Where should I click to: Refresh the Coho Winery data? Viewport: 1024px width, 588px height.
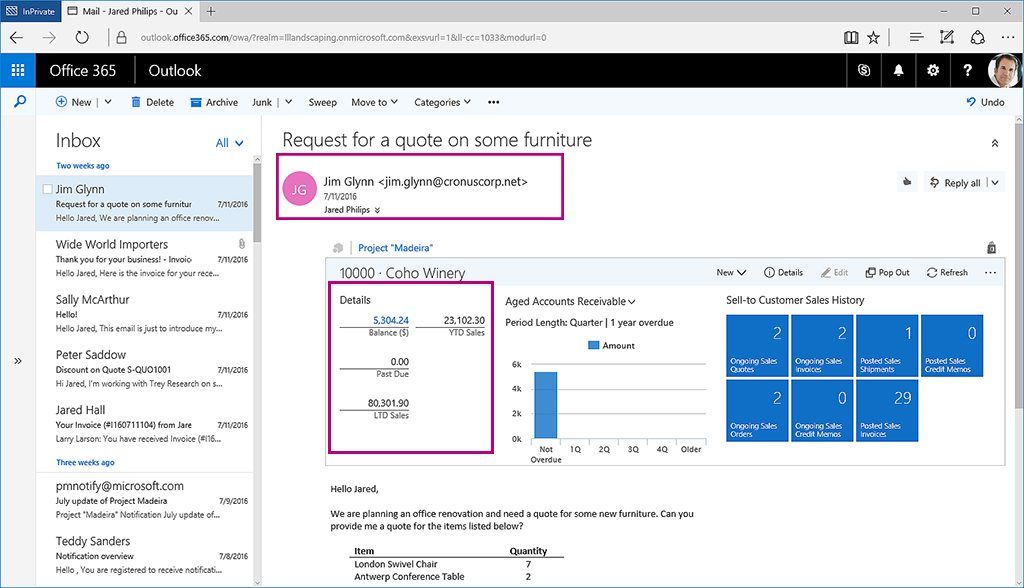click(x=947, y=272)
